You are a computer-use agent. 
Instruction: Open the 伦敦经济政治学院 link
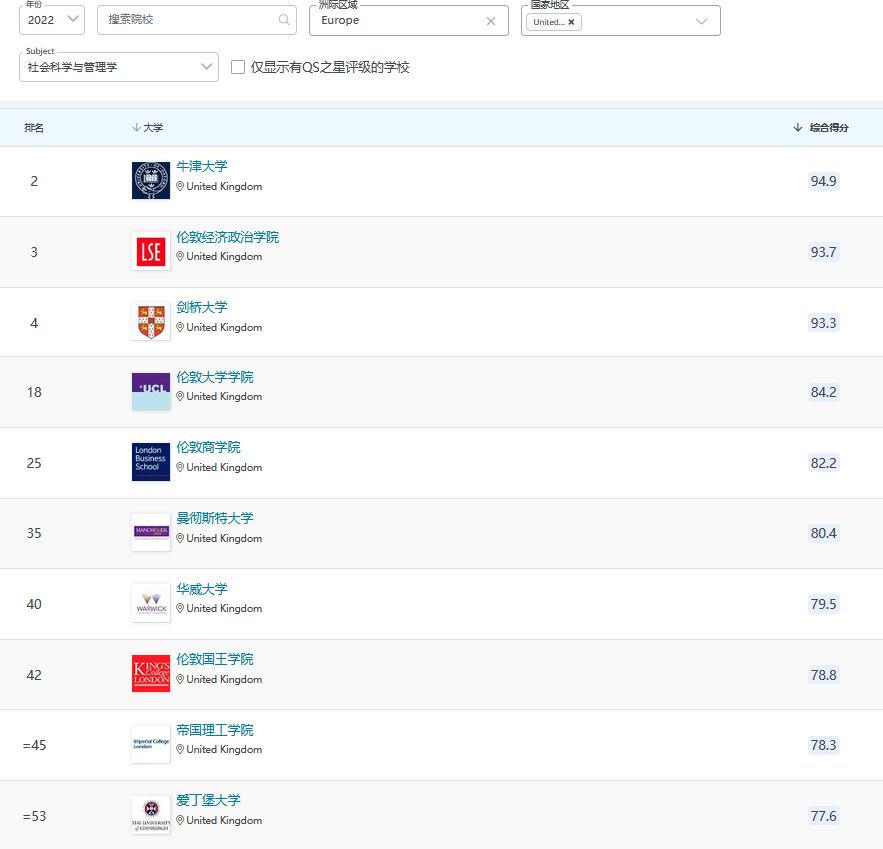[x=228, y=237]
